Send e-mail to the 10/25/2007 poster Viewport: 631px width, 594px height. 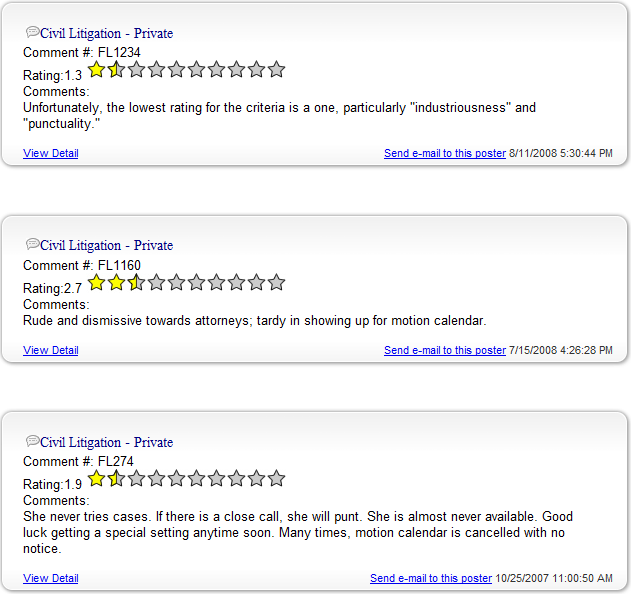tap(431, 578)
